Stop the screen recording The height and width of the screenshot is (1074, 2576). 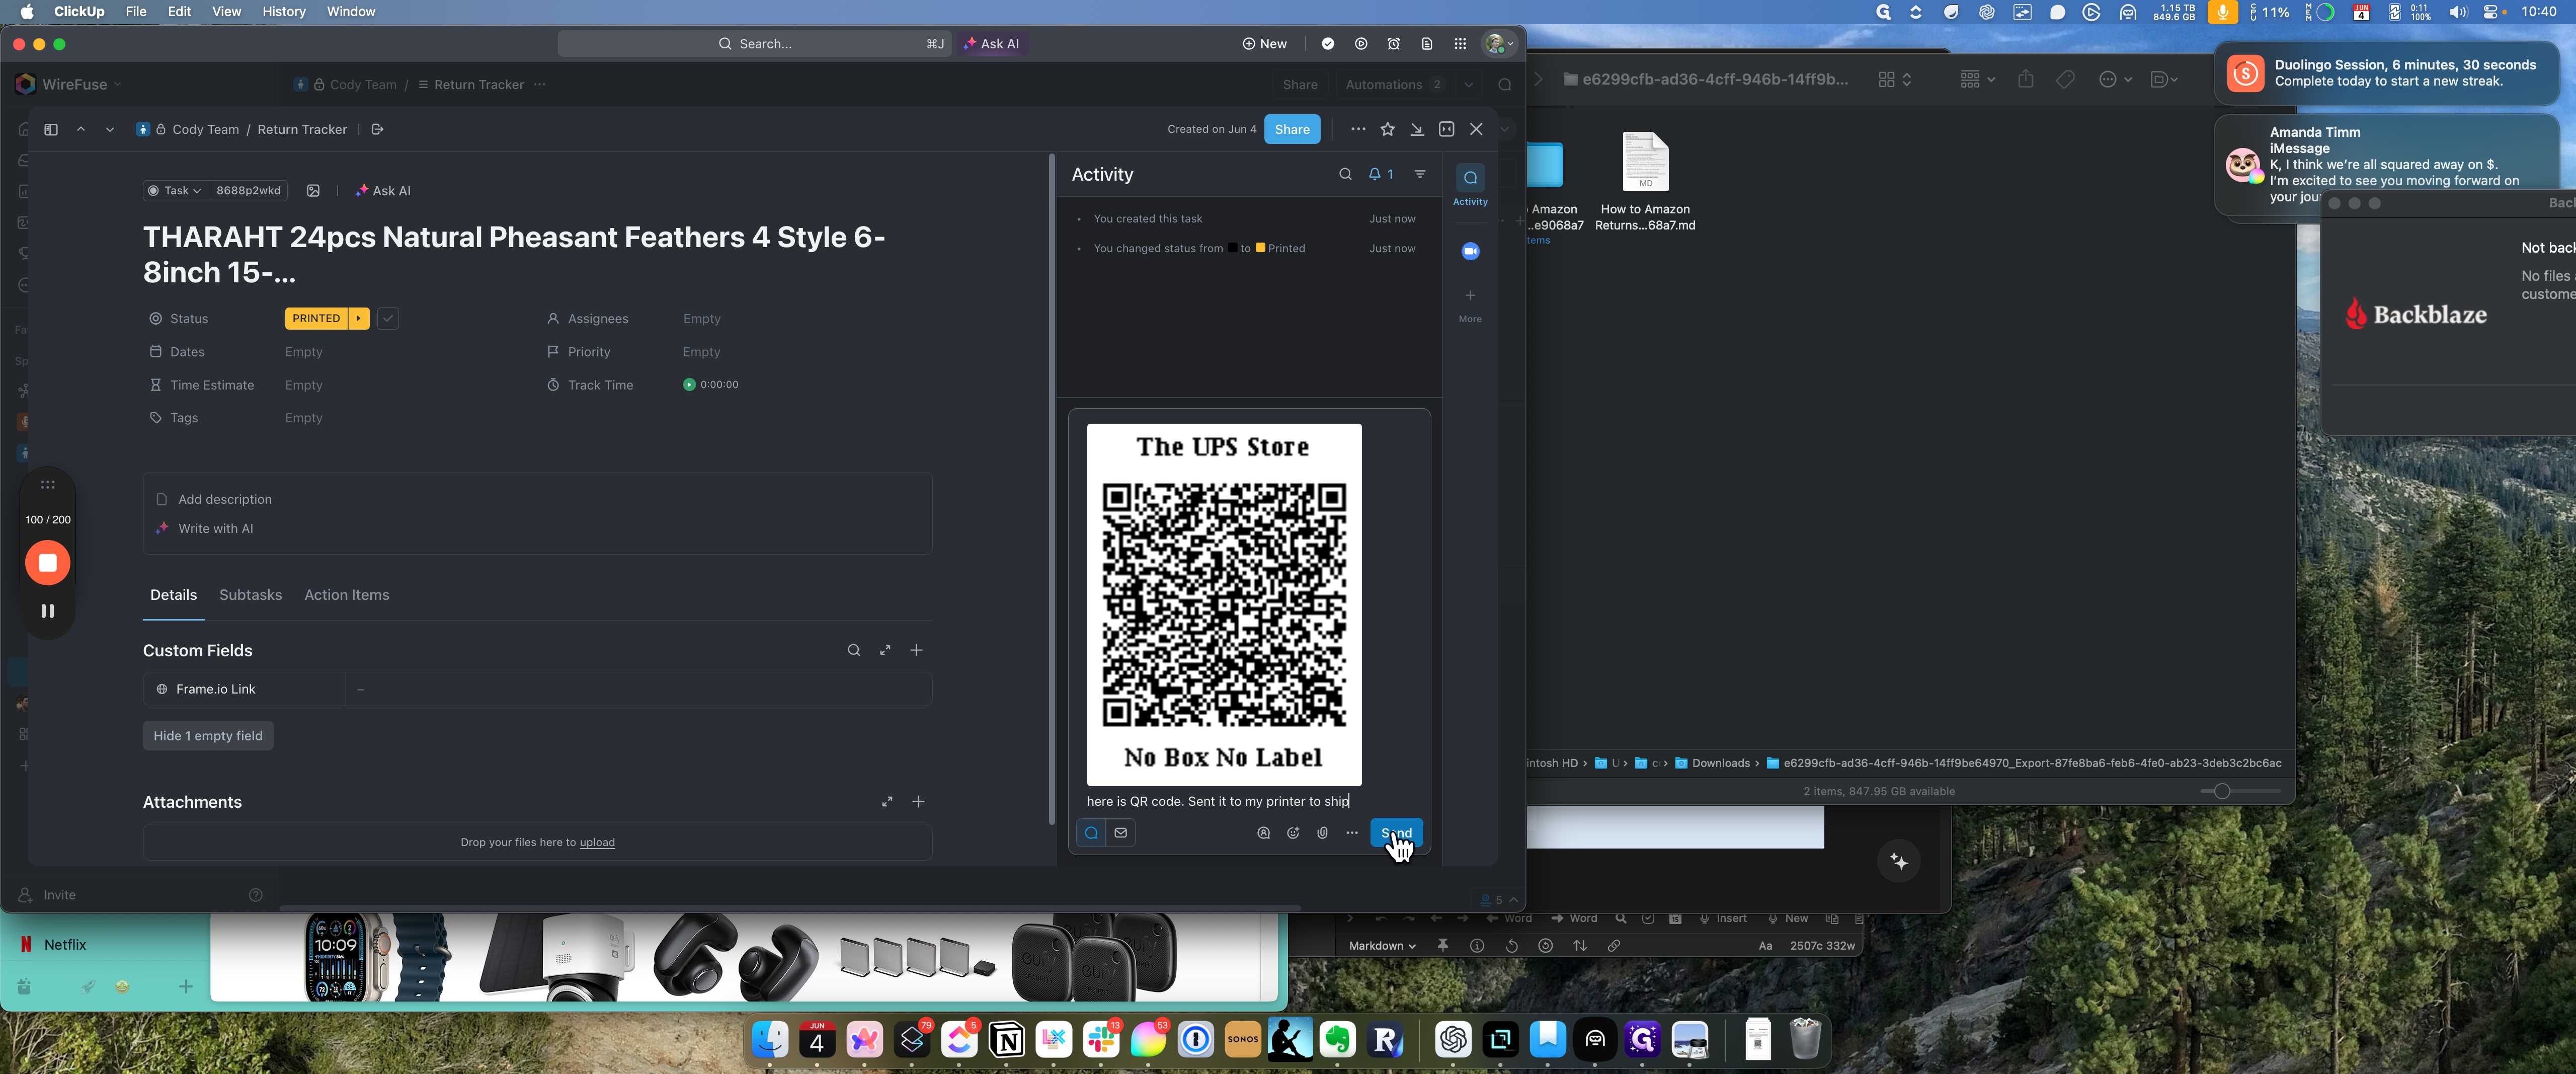[x=47, y=562]
